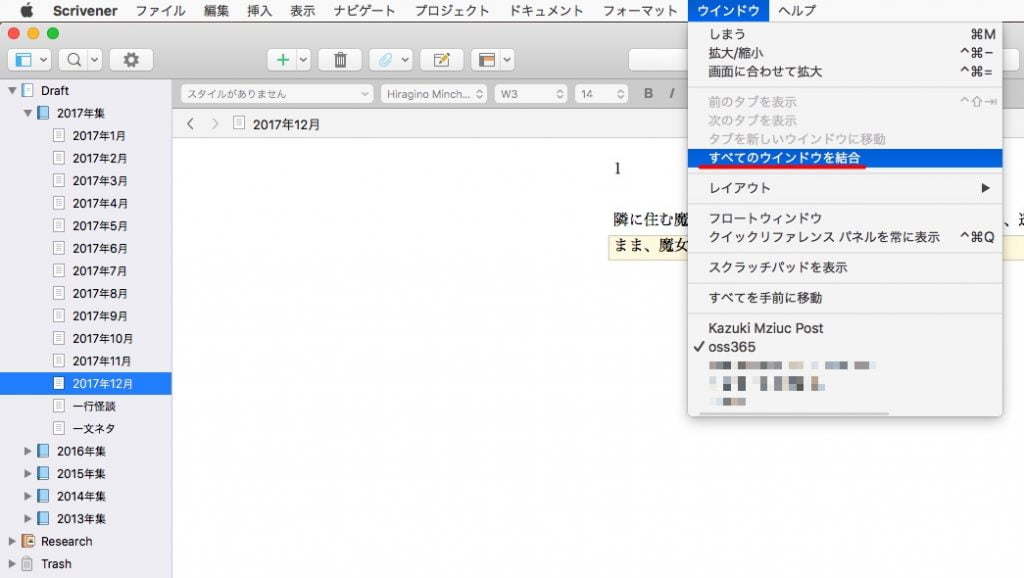
Task: Click the search magnifier icon
Action: pos(74,59)
